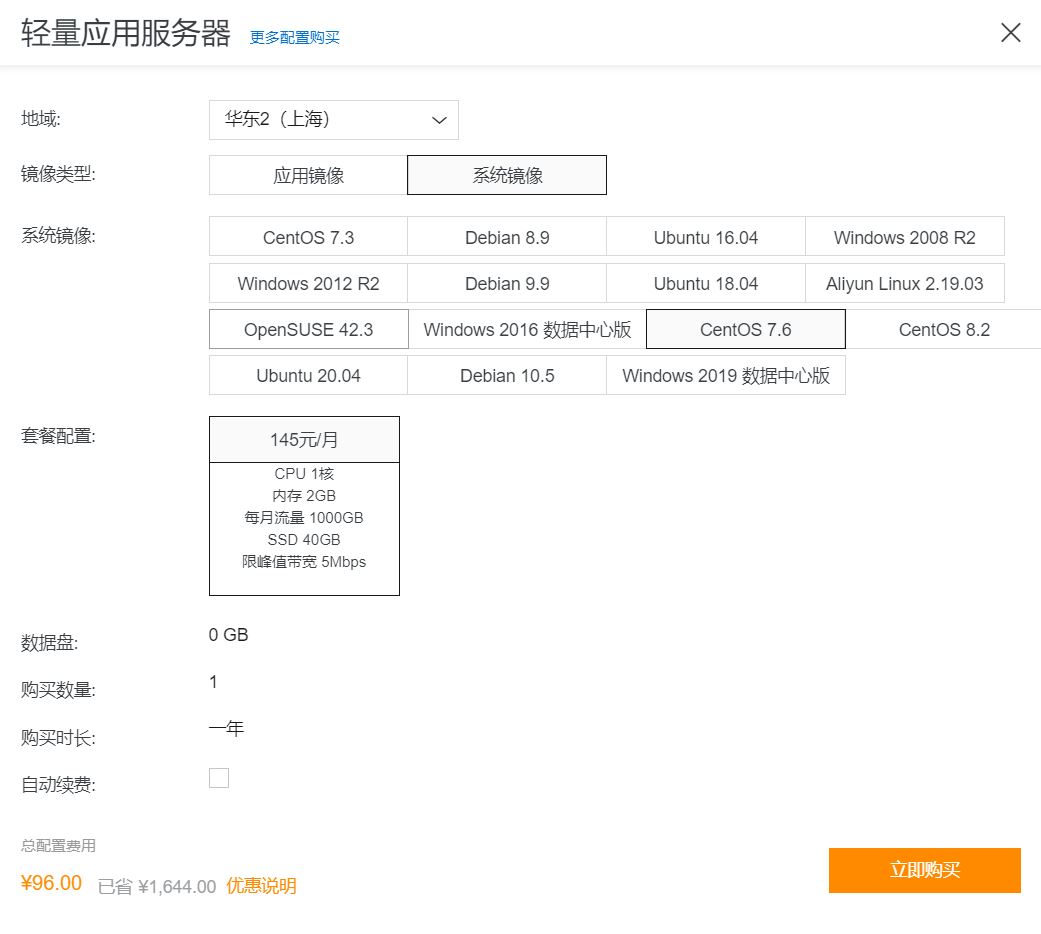This screenshot has width=1041, height=934.
Task: Enable the 自动续费 checkbox
Action: 219,778
